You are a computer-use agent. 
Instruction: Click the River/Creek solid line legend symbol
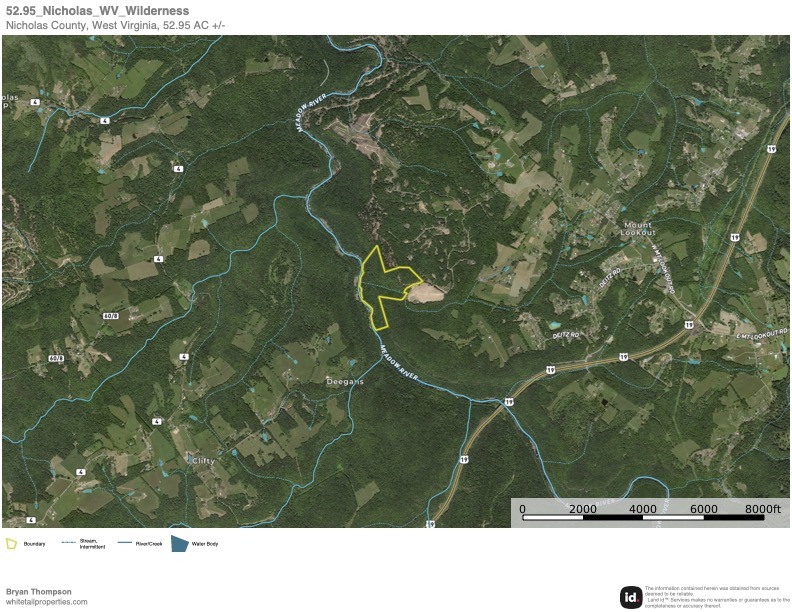pyautogui.click(x=125, y=543)
